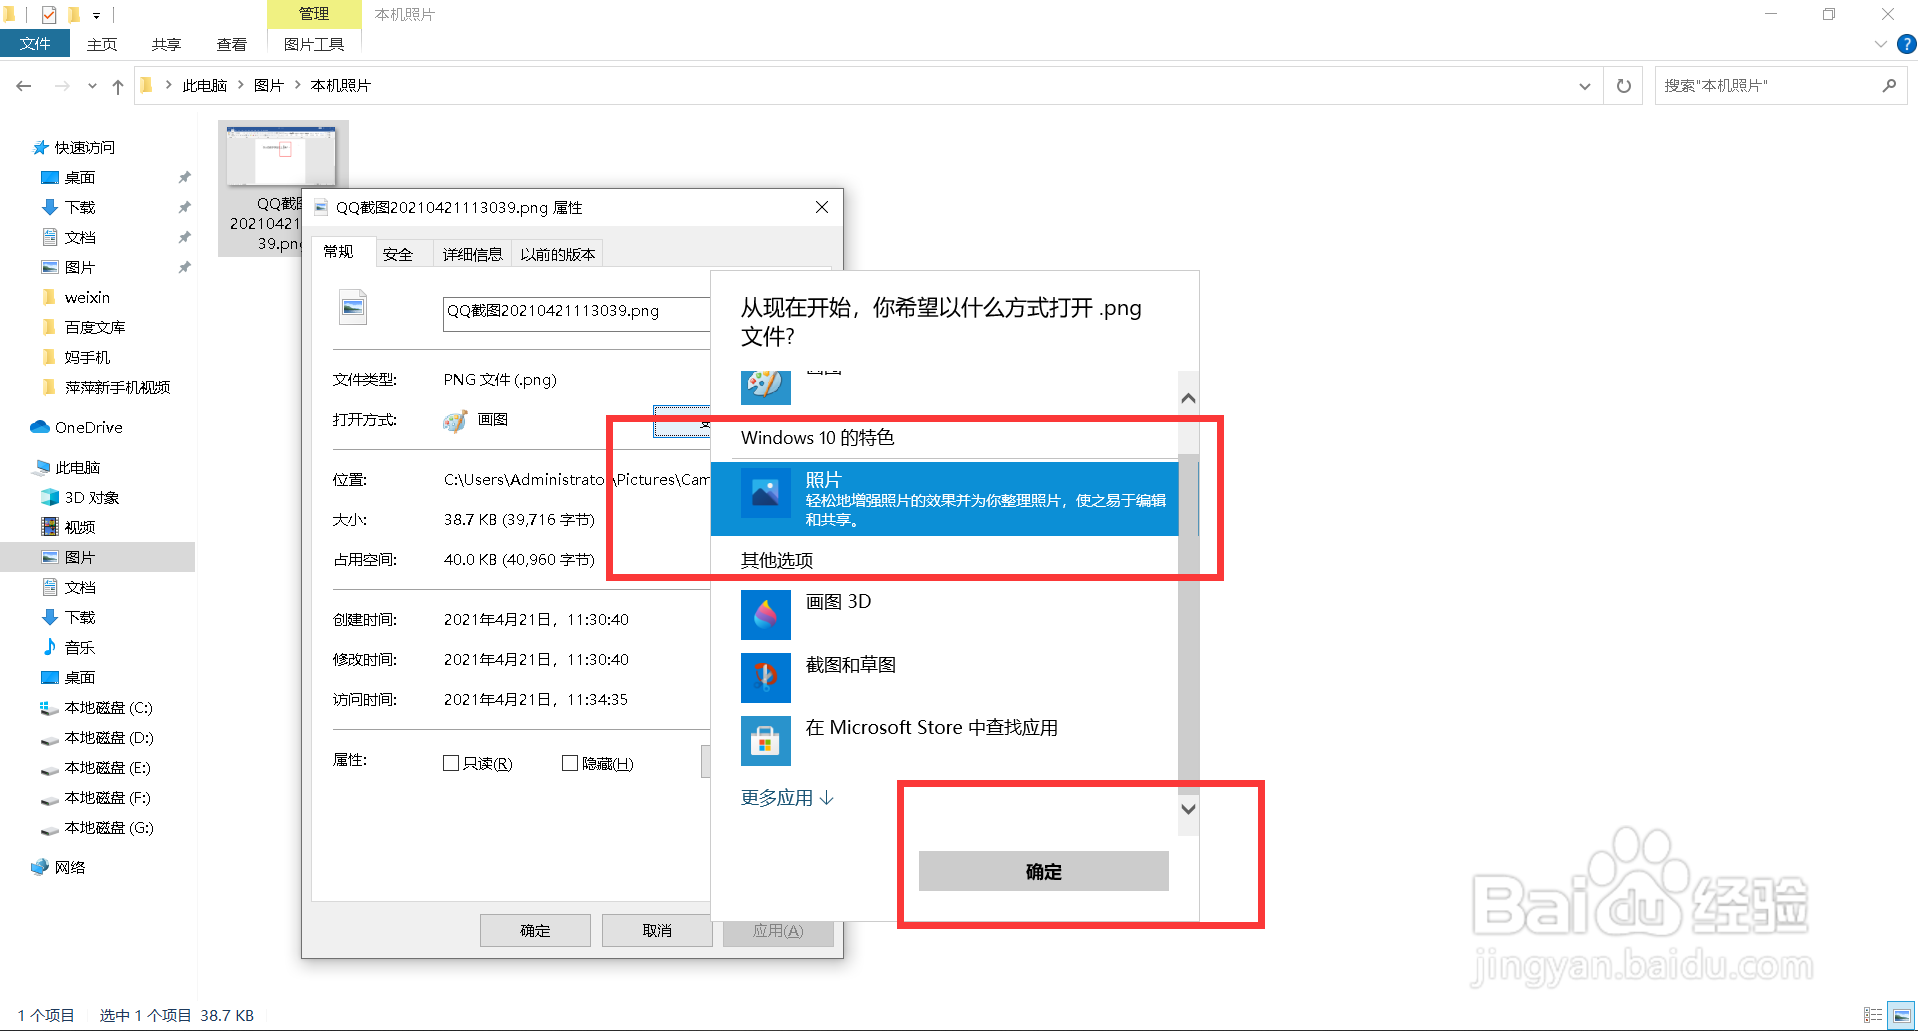Click the Up one level arrow
The image size is (1918, 1031).
(118, 86)
